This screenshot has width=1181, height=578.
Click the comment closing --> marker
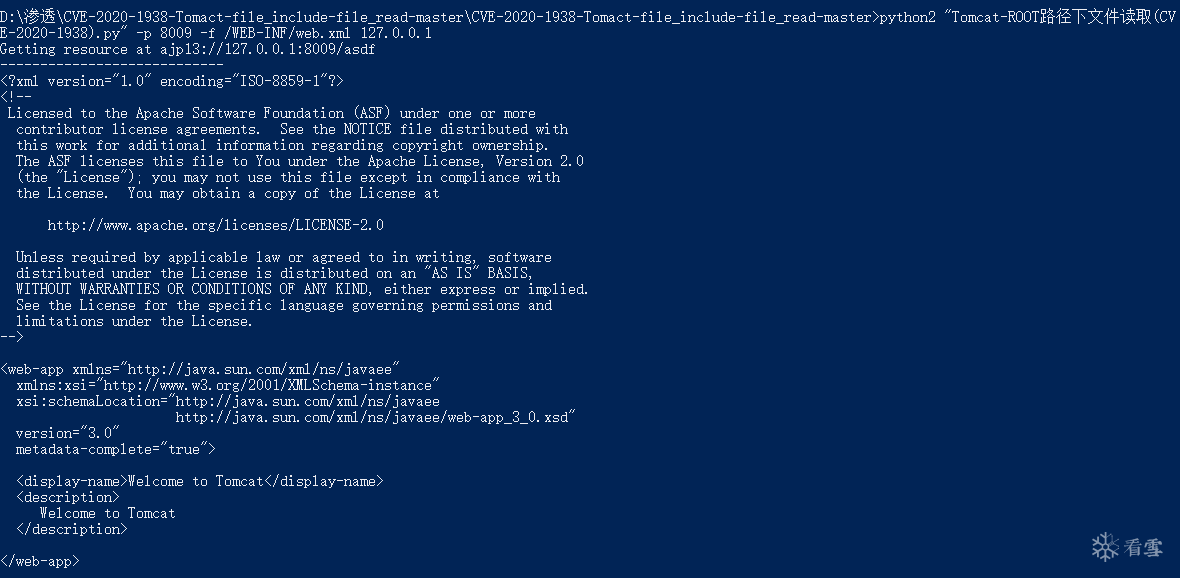coord(12,337)
